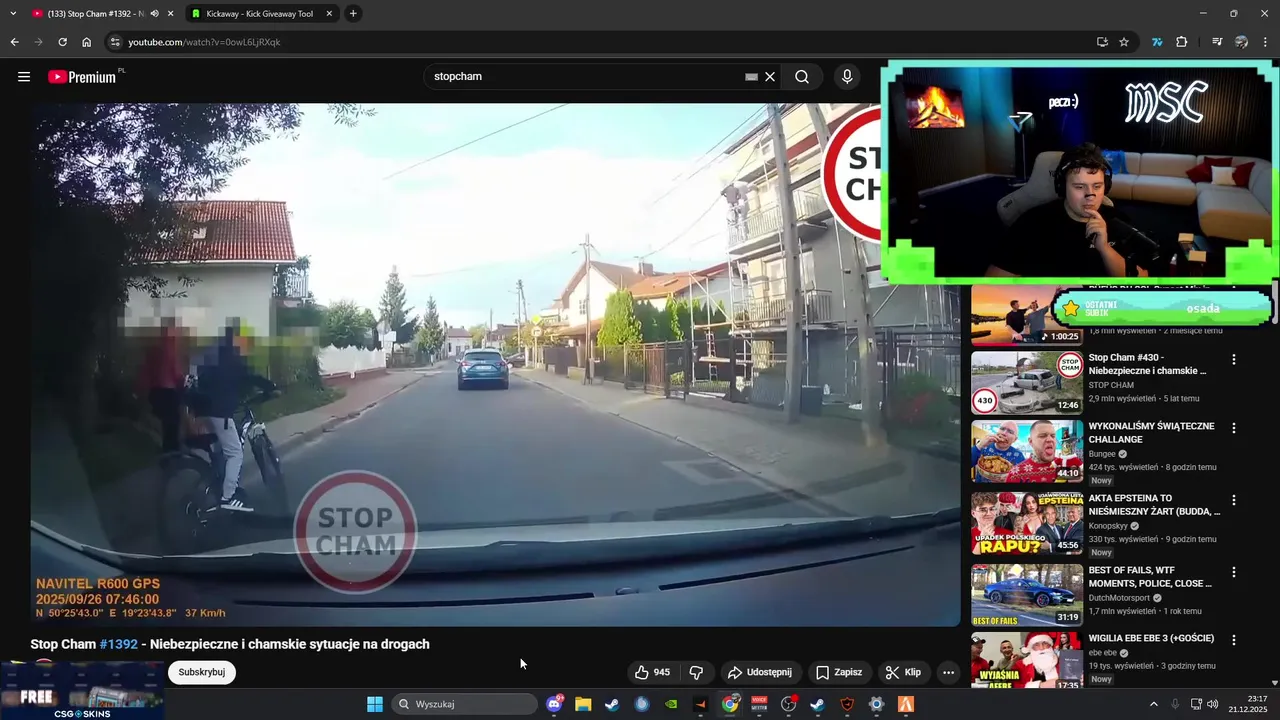This screenshot has width=1280, height=720.
Task: Like the video with 945 likes
Action: click(652, 673)
